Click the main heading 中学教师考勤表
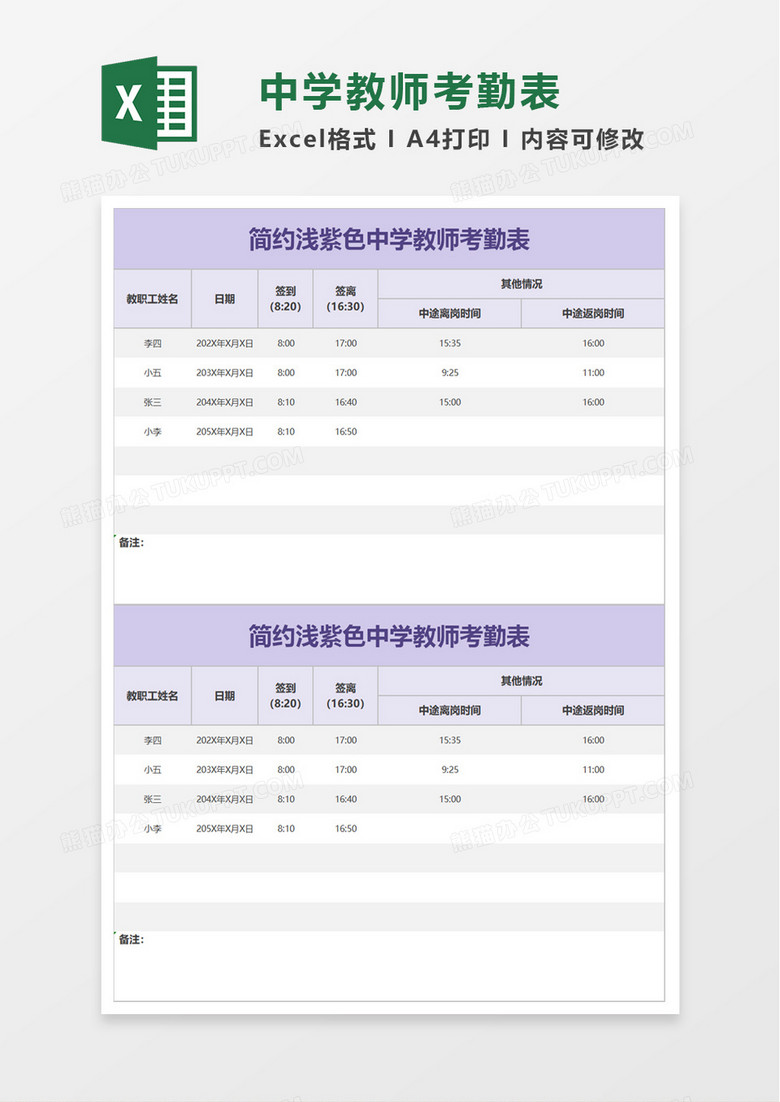Viewport: 780px width, 1102px height. click(x=409, y=93)
